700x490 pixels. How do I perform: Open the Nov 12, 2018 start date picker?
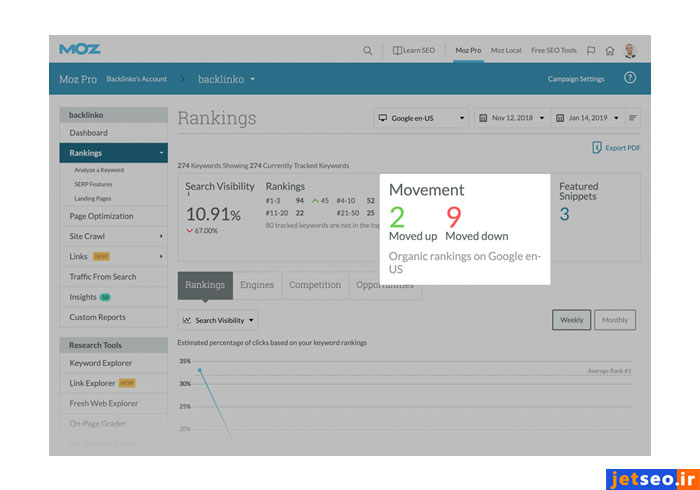point(512,118)
